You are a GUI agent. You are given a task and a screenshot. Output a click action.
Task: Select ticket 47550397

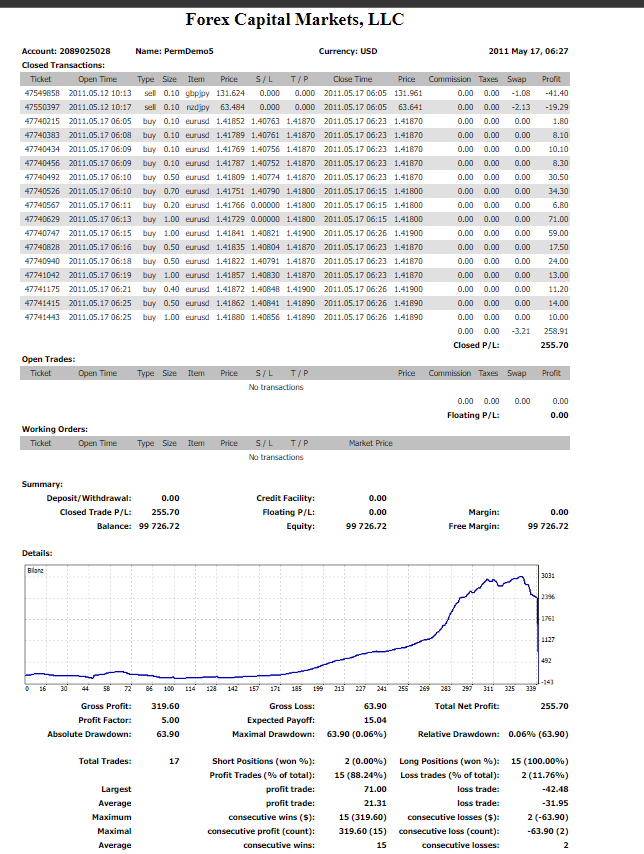click(x=42, y=107)
